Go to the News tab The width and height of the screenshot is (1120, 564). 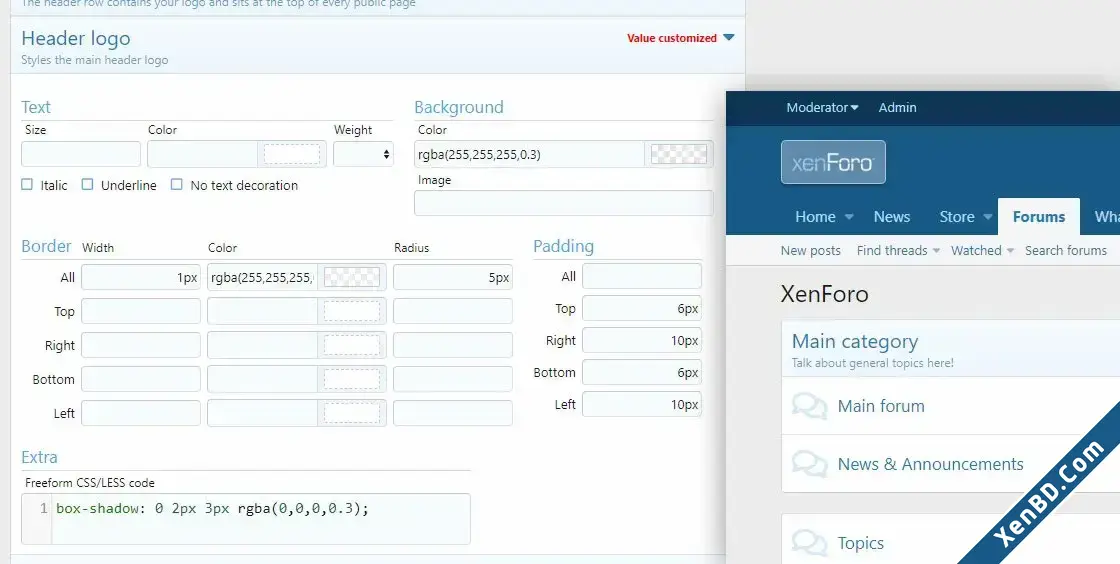[x=891, y=217]
